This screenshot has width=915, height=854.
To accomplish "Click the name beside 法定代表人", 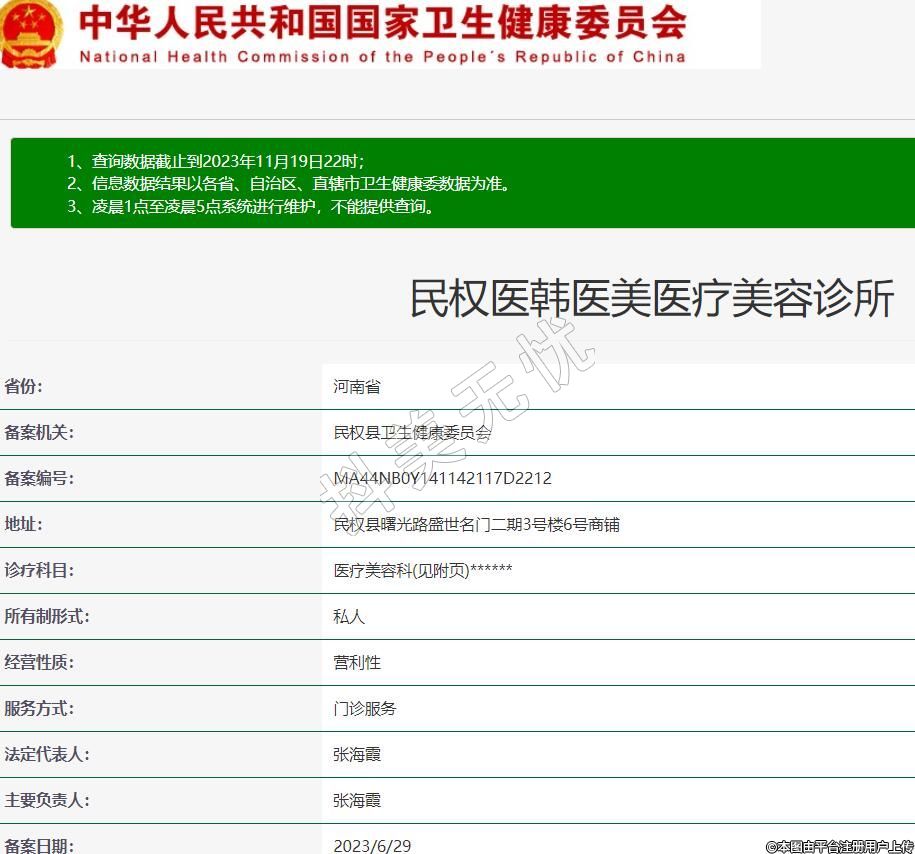I will [x=357, y=754].
